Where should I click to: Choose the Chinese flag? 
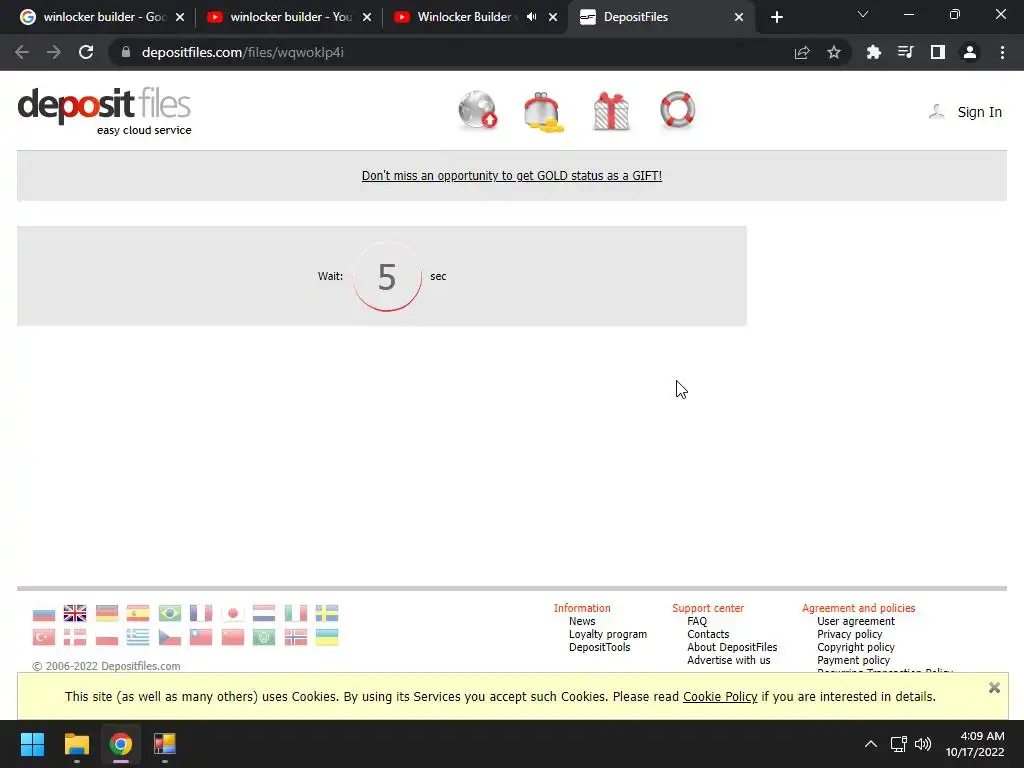click(232, 637)
